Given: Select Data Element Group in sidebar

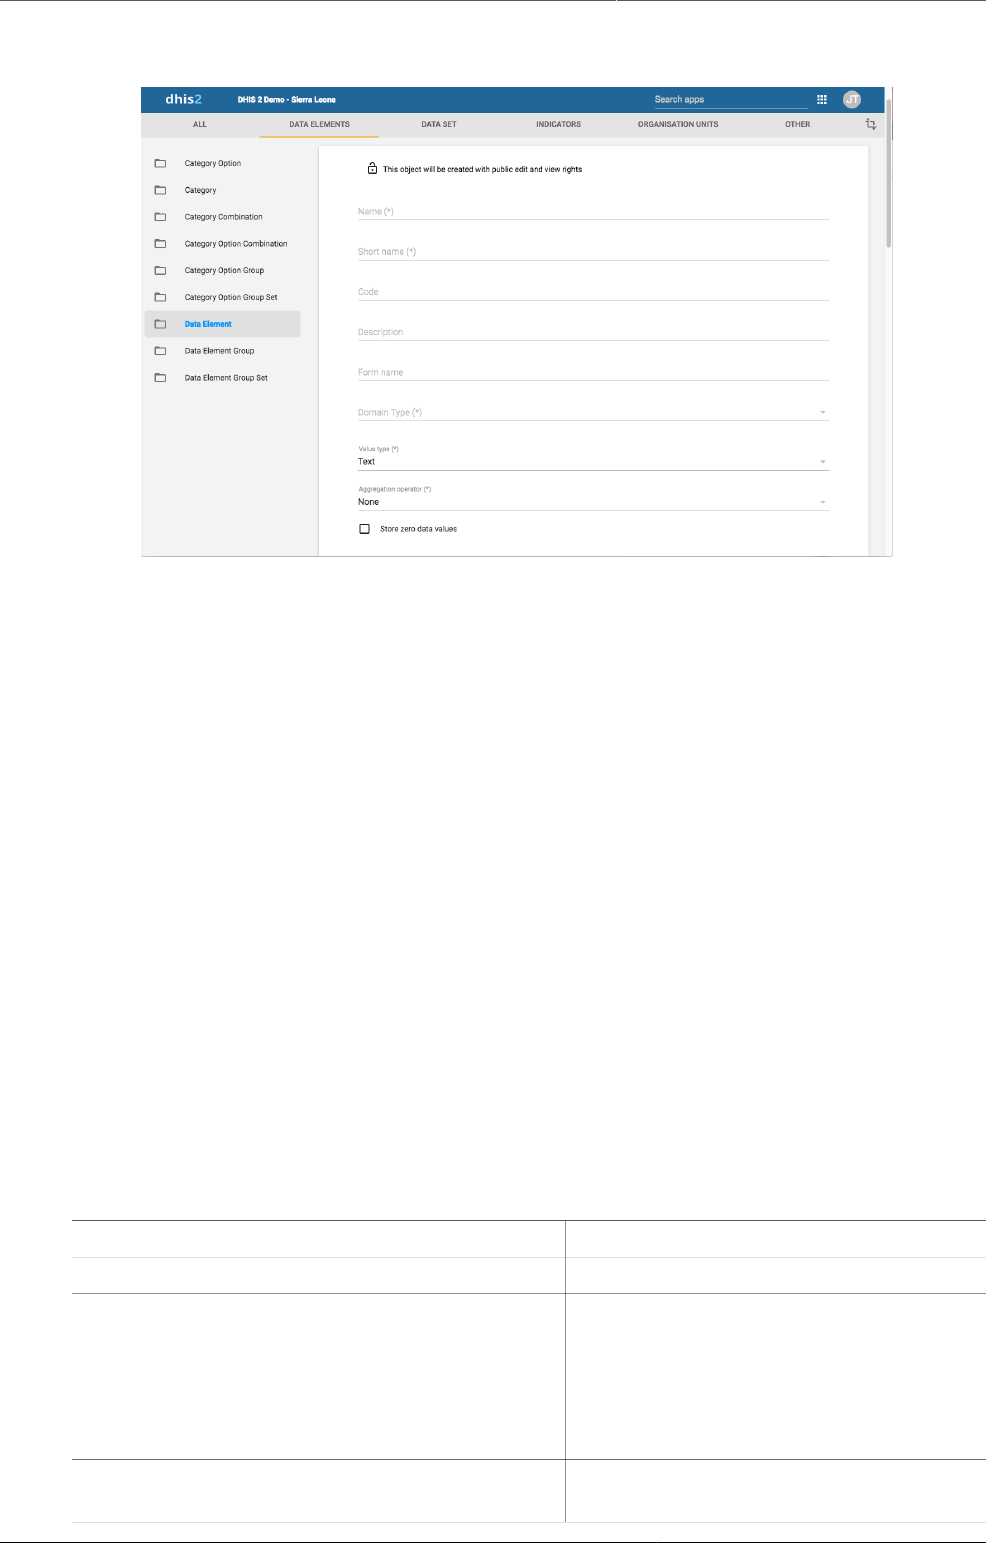Looking at the screenshot, I should tap(222, 351).
